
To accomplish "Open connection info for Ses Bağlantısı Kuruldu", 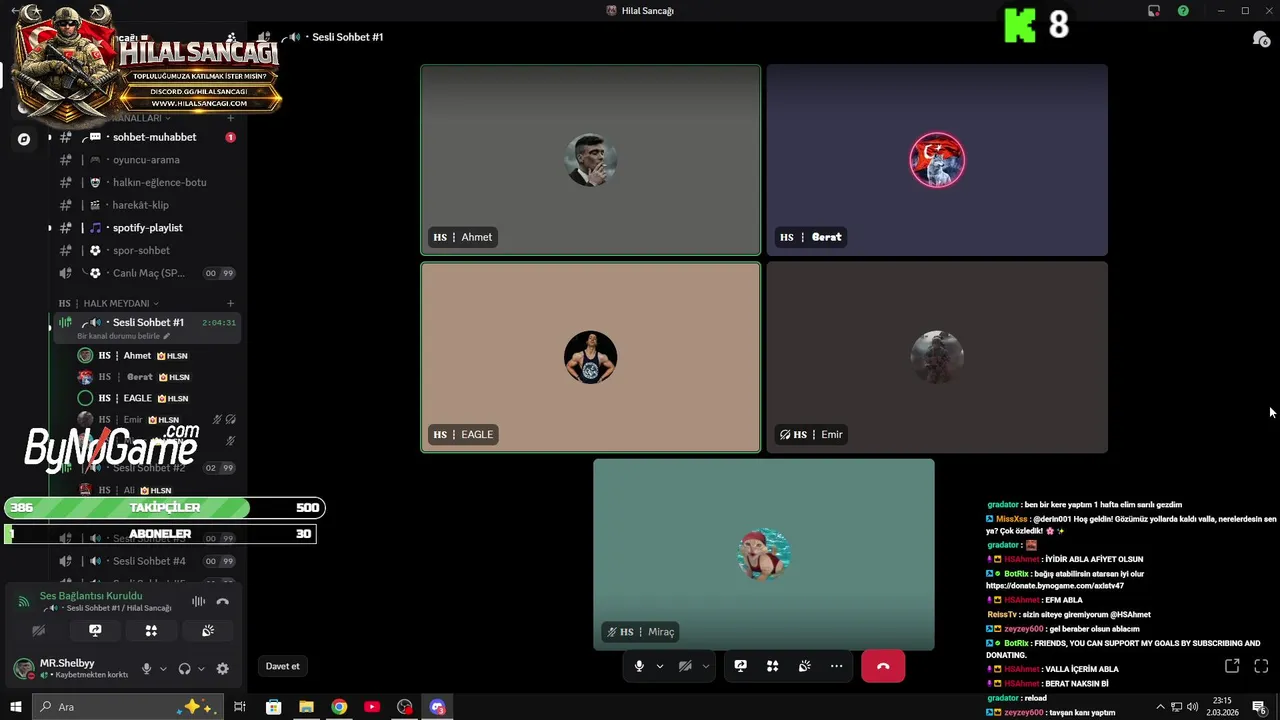I will click(91, 596).
